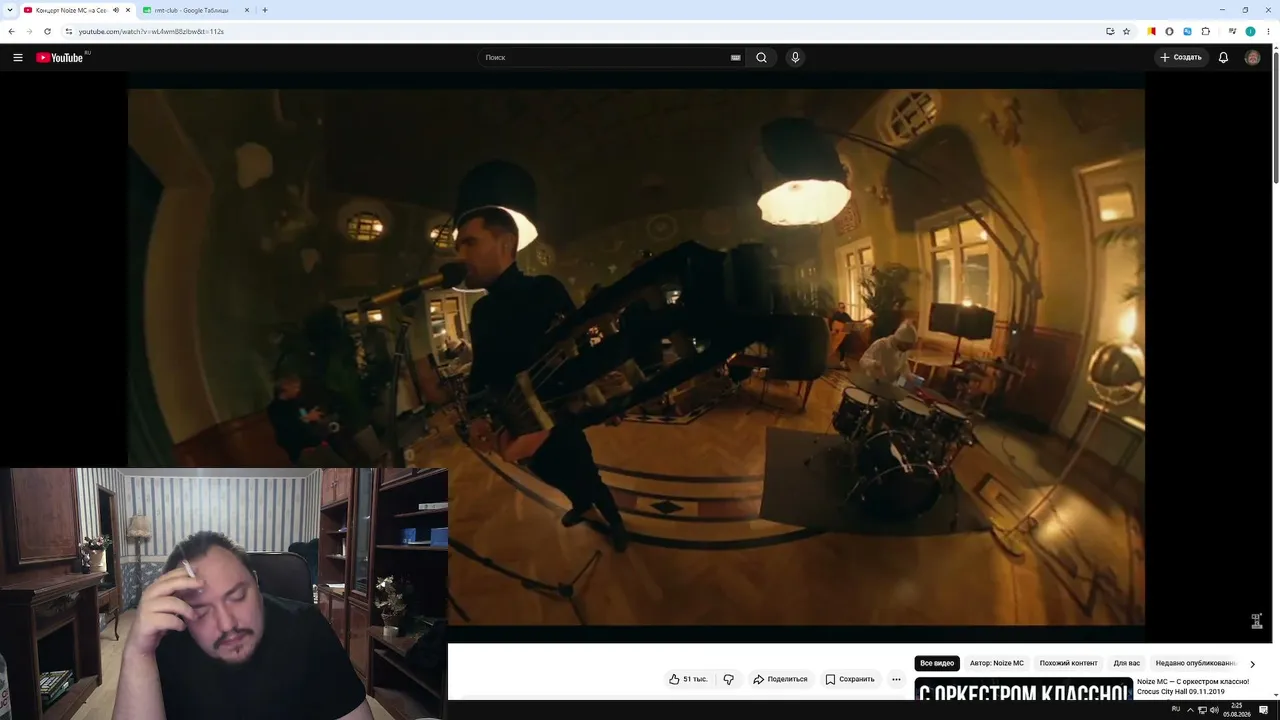This screenshot has width=1280, height=720.
Task: View site information for youtube.com
Action: [68, 31]
